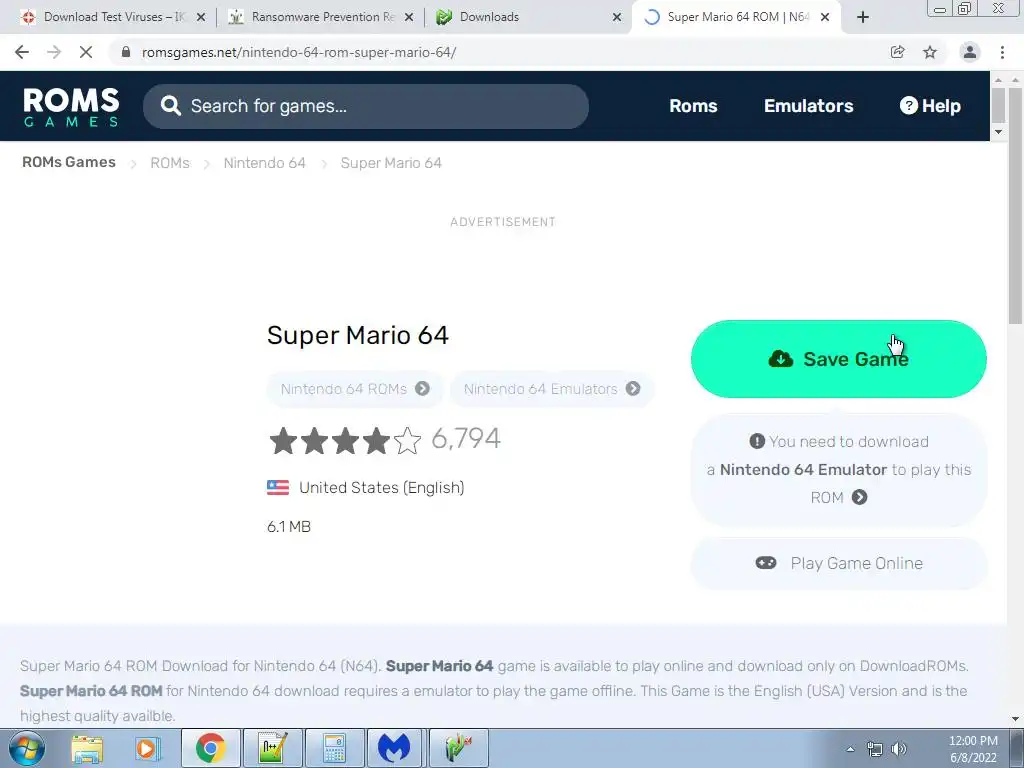This screenshot has height=768, width=1024.
Task: Click the search magnifier icon
Action: pos(170,106)
